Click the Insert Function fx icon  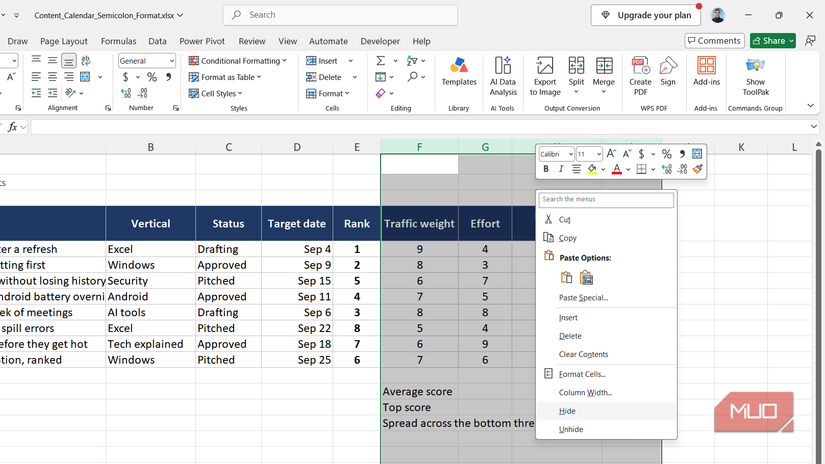(x=13, y=127)
